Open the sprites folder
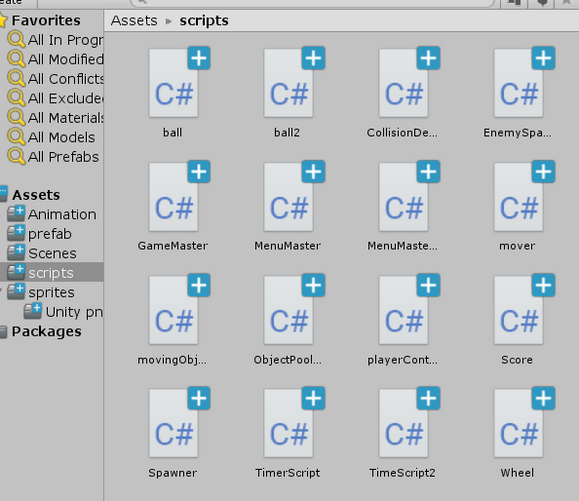Image resolution: width=579 pixels, height=501 pixels. 41,292
